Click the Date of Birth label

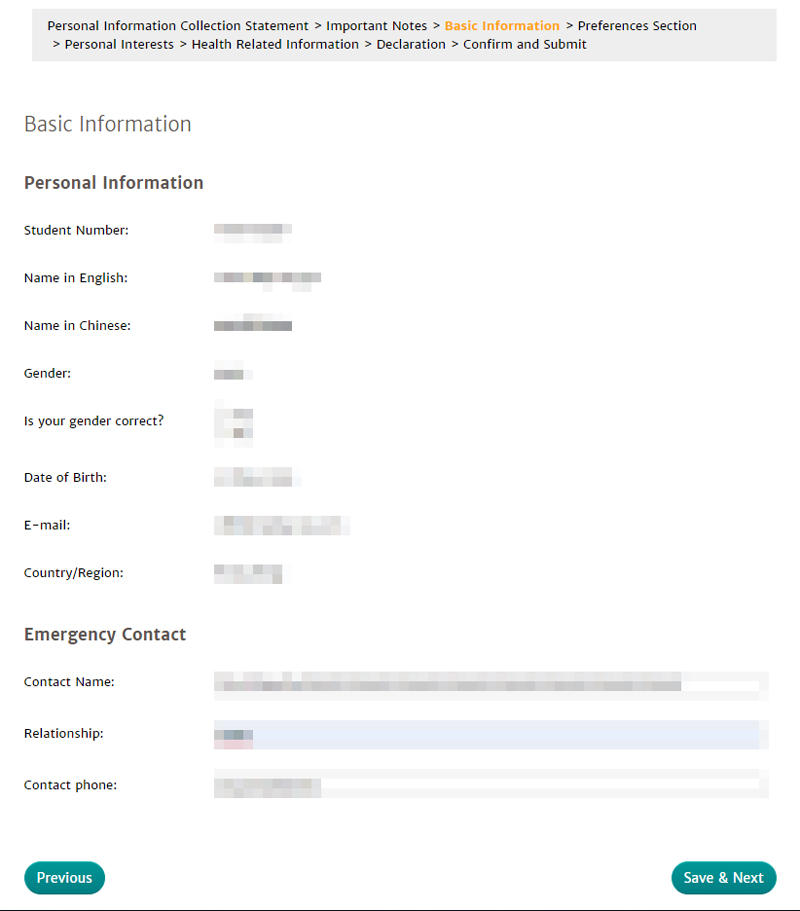tap(65, 478)
